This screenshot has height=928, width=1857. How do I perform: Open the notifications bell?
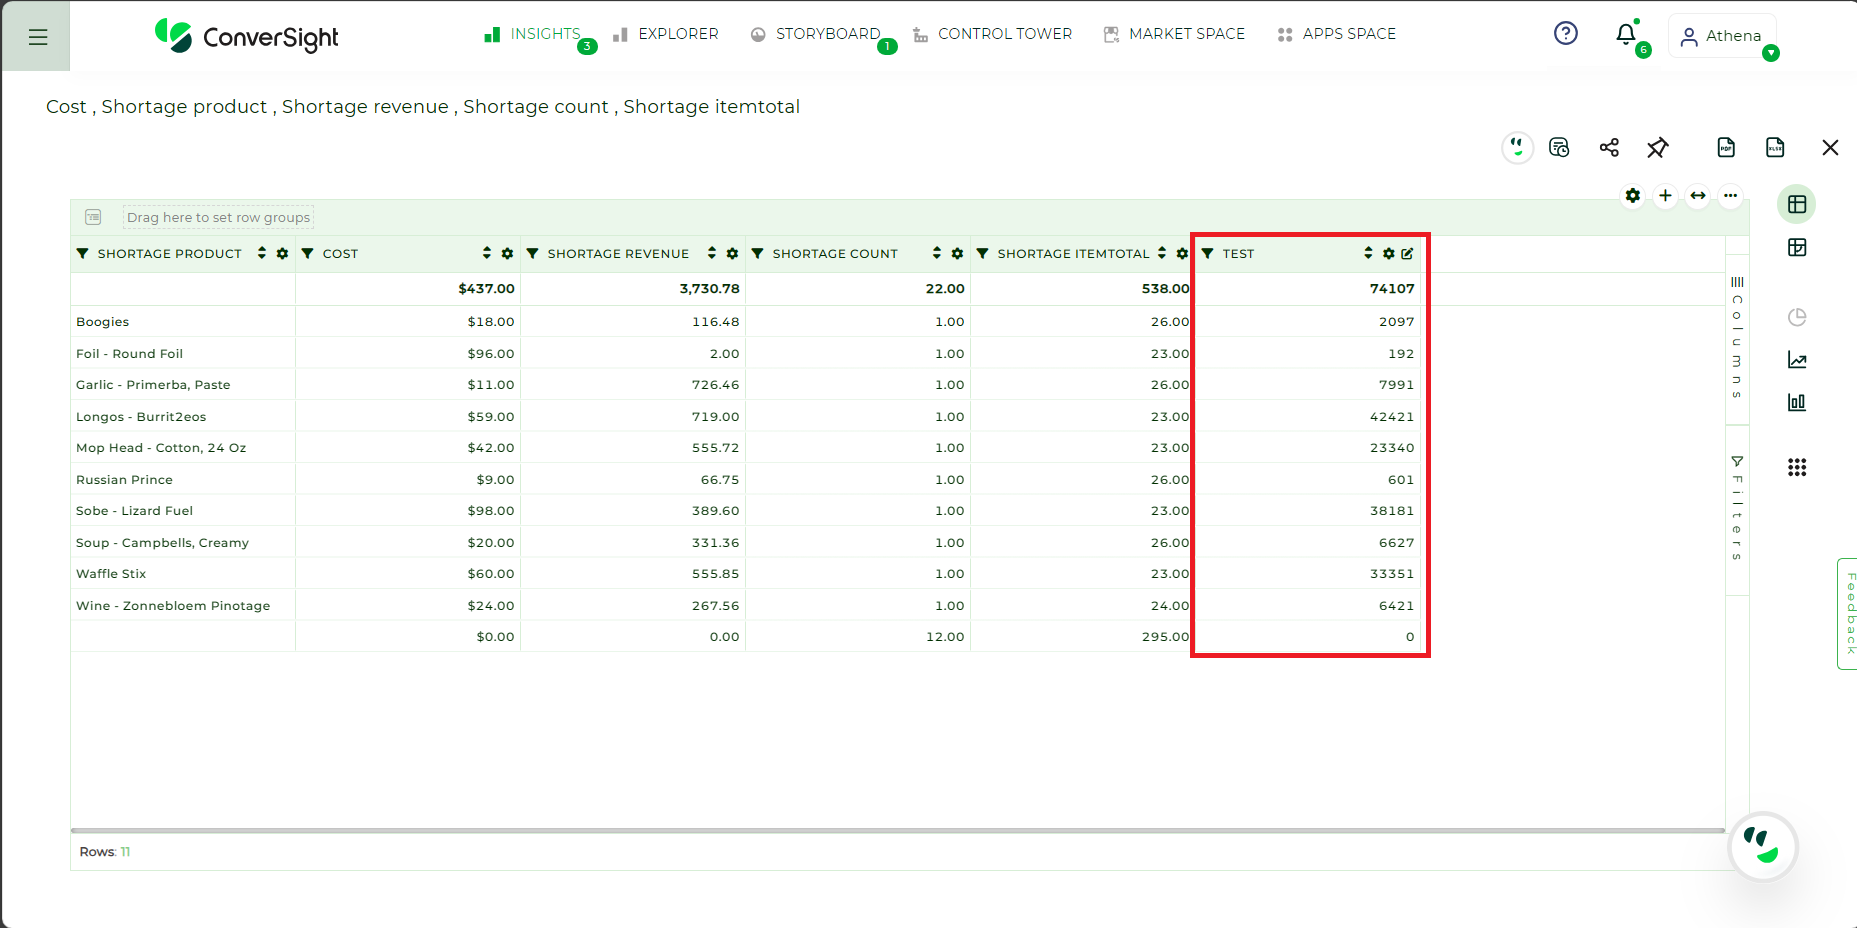pyautogui.click(x=1626, y=35)
